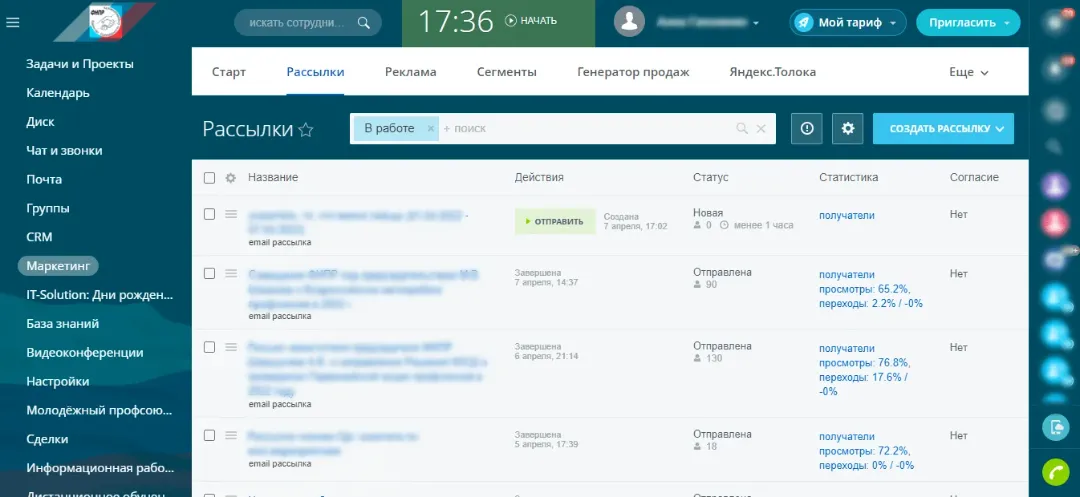Viewport: 1080px width, 497px height.
Task: Click the rocket icon in Мой тариф
Action: (x=803, y=23)
